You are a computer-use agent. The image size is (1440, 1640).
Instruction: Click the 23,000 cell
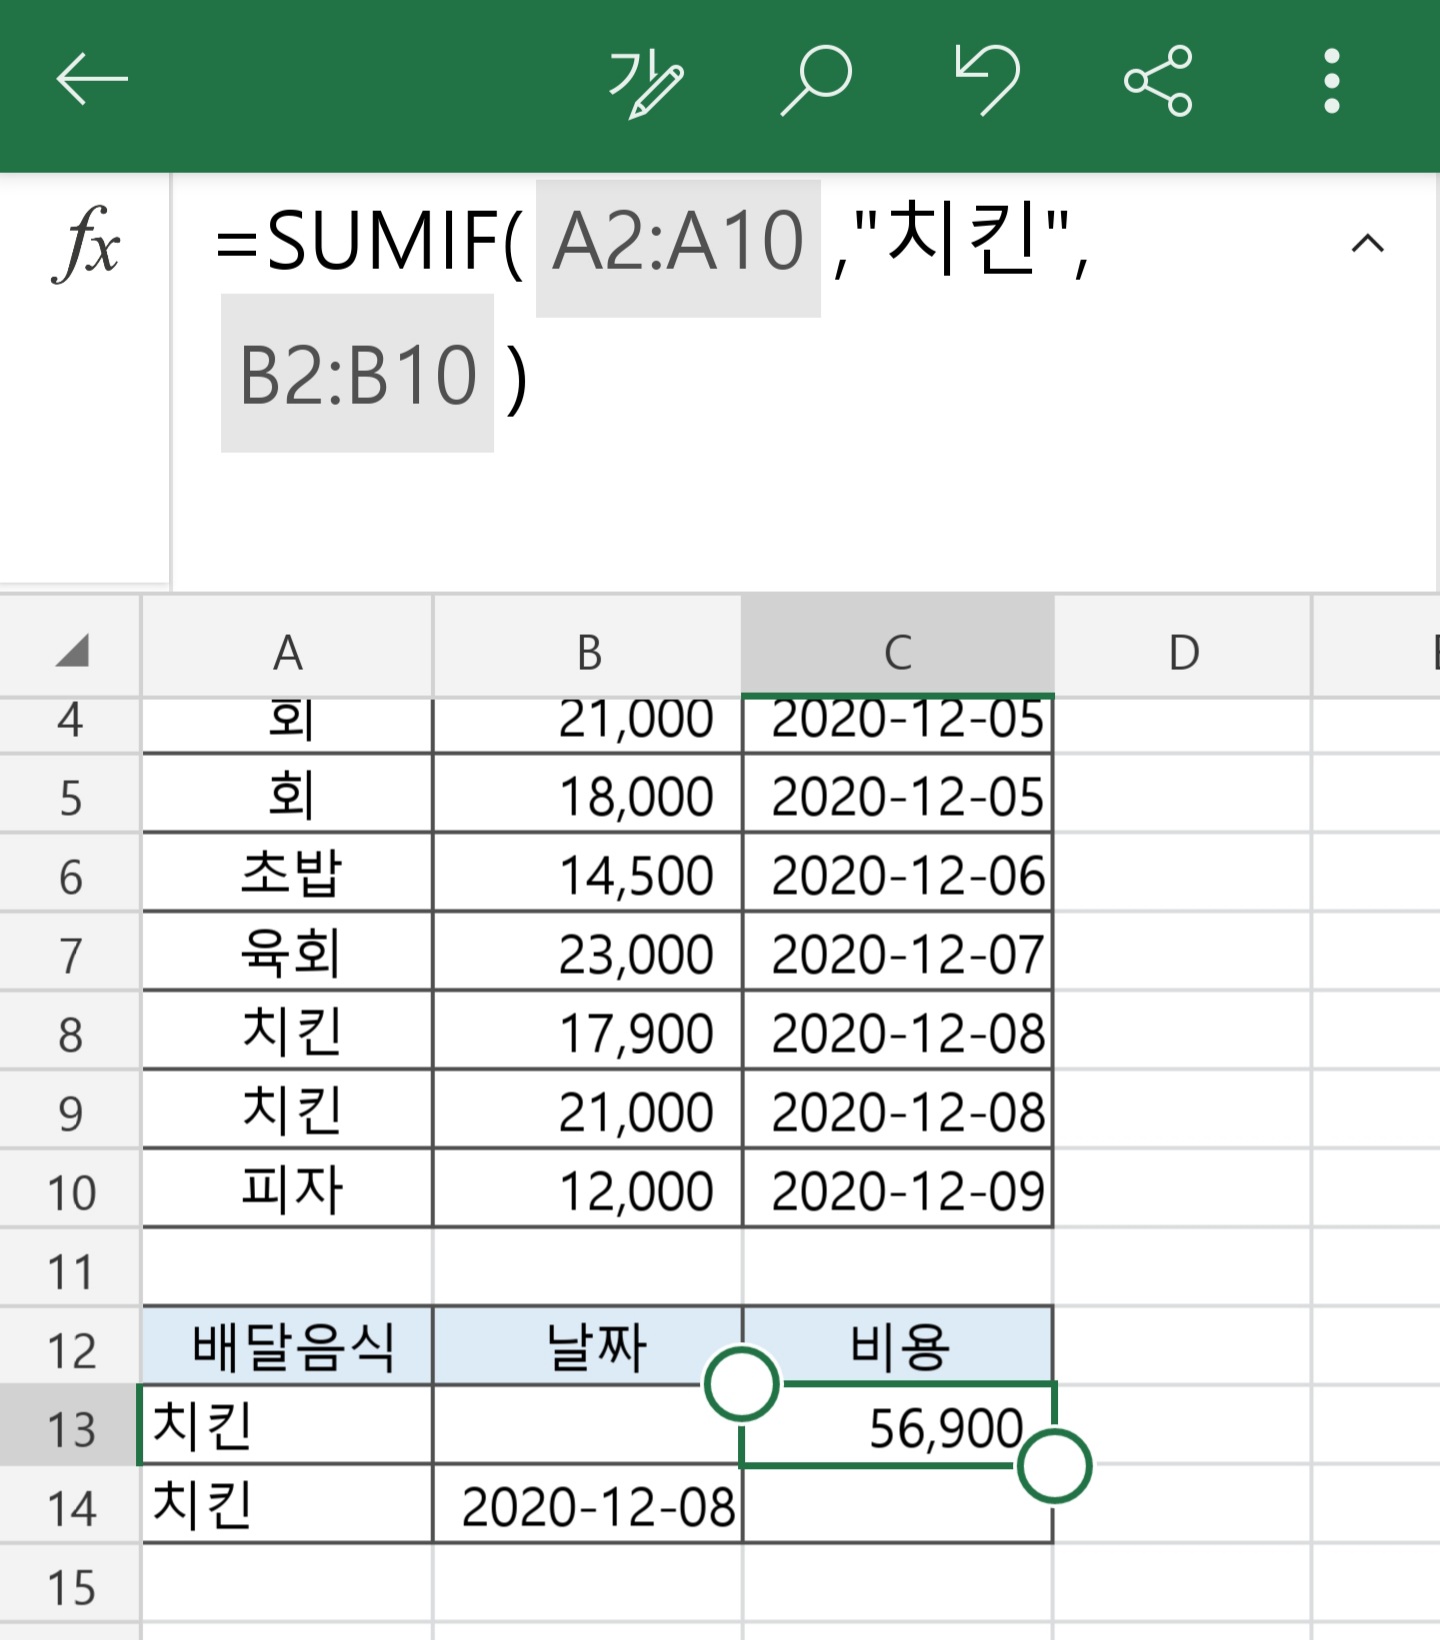(x=588, y=952)
